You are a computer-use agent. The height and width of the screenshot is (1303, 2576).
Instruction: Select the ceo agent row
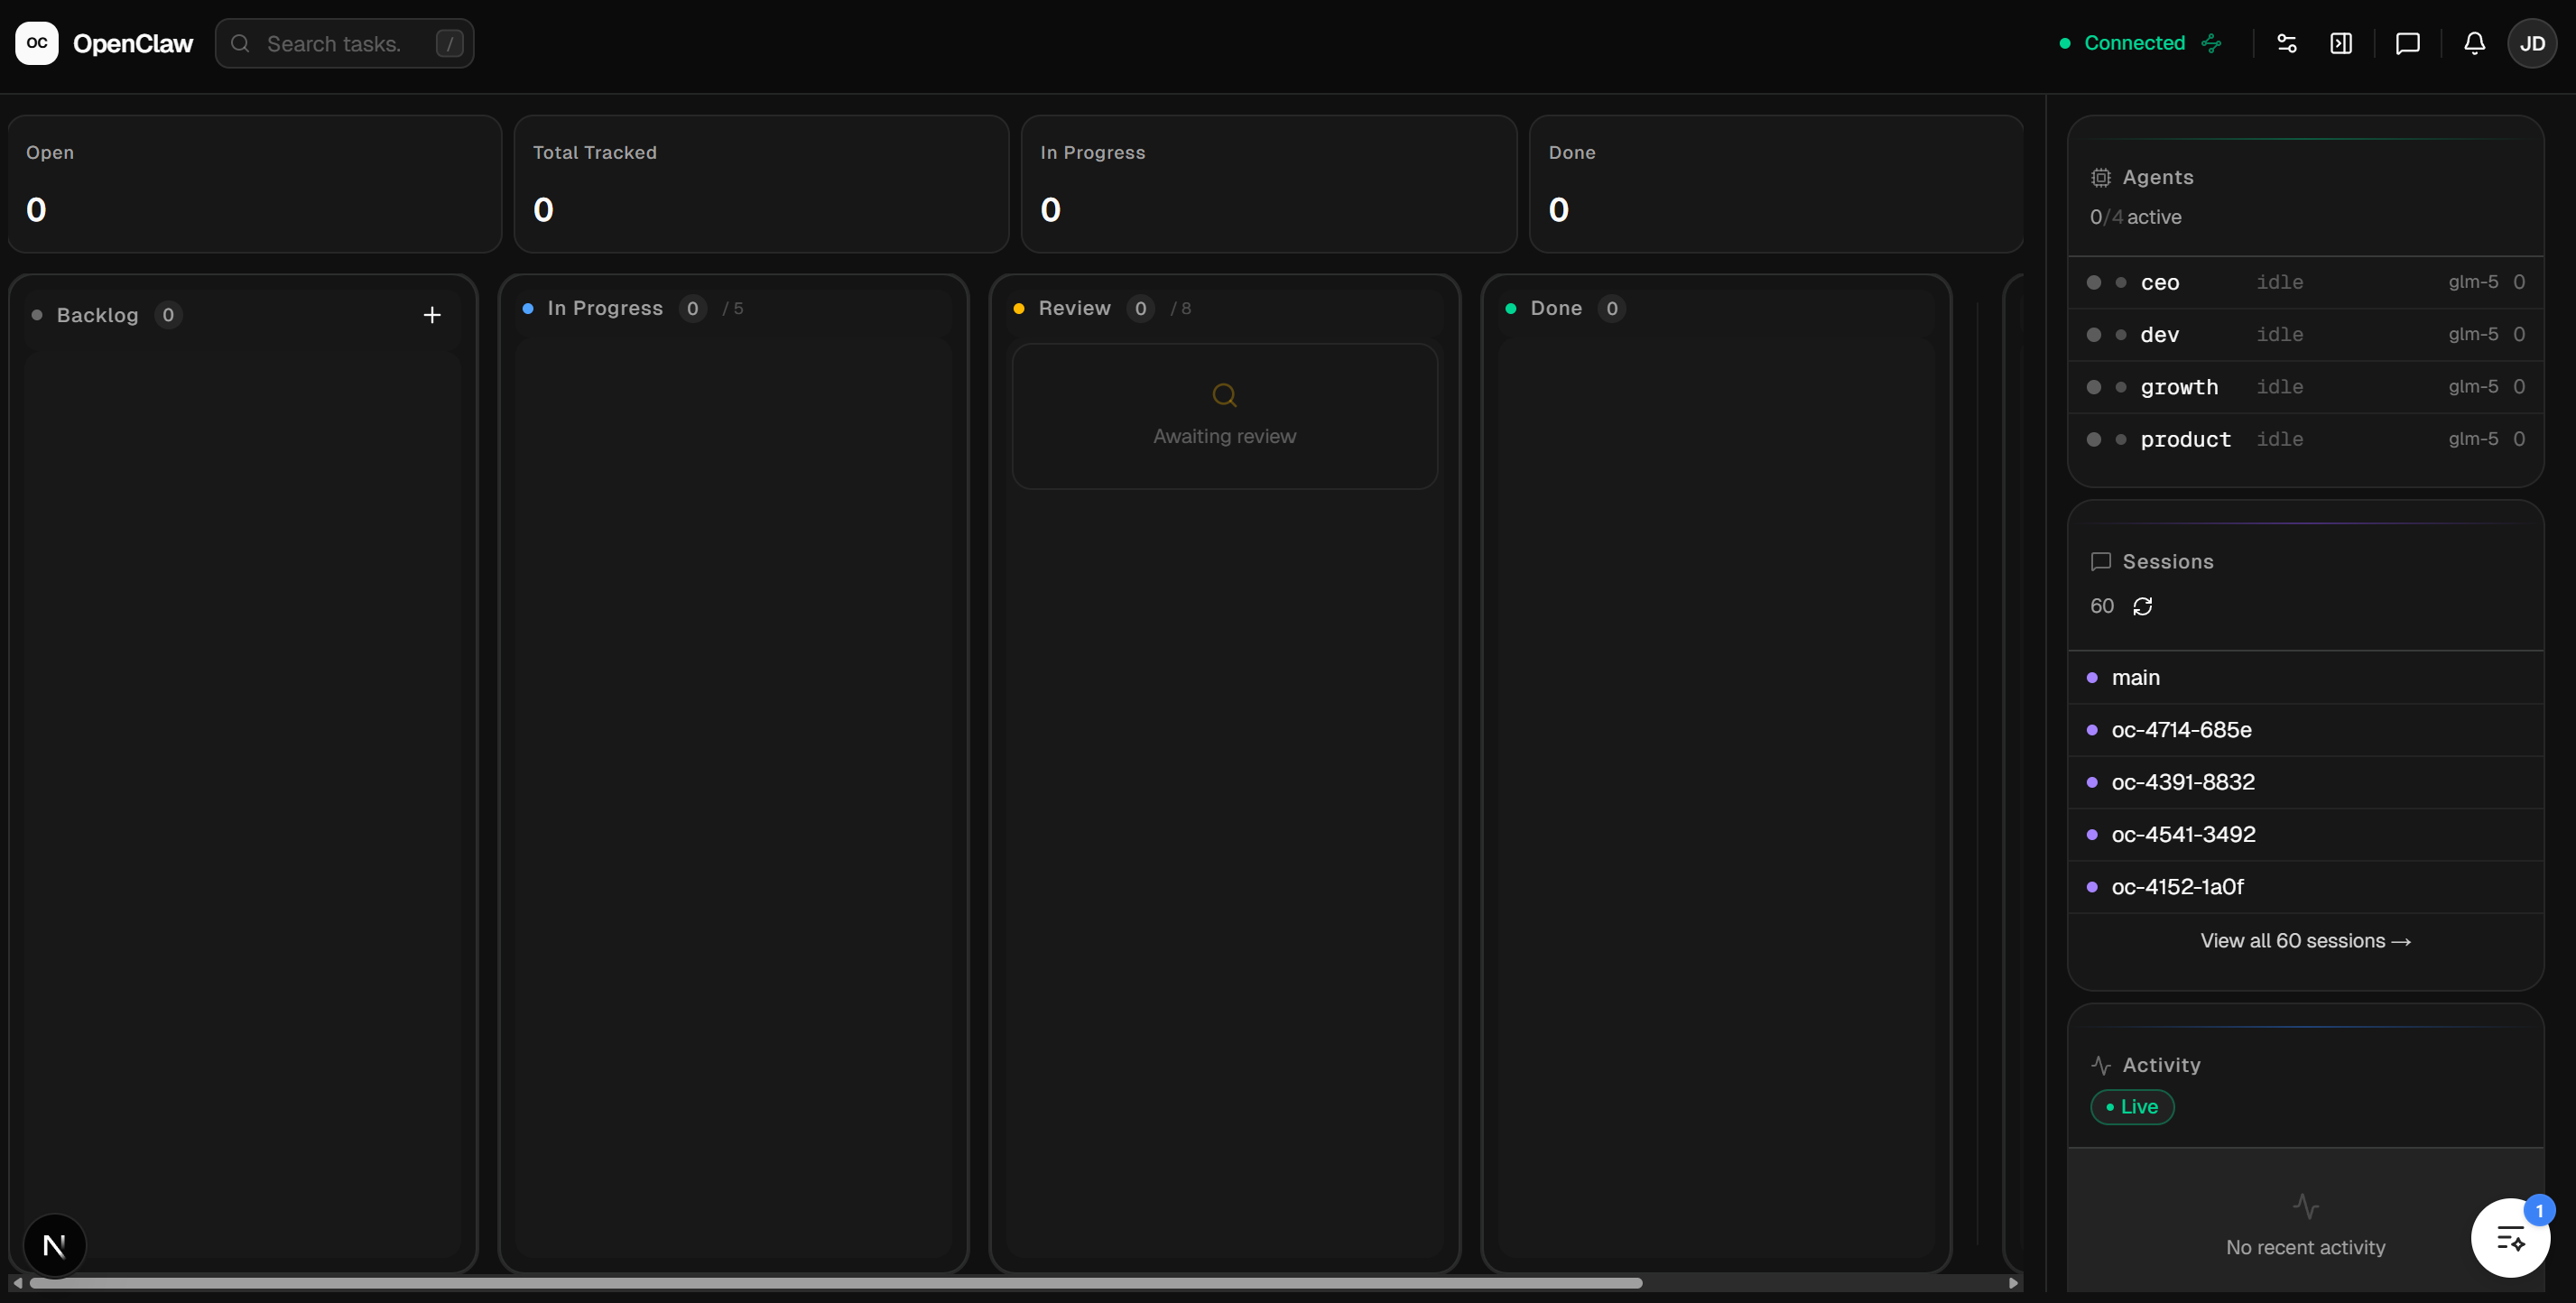pos(2304,282)
